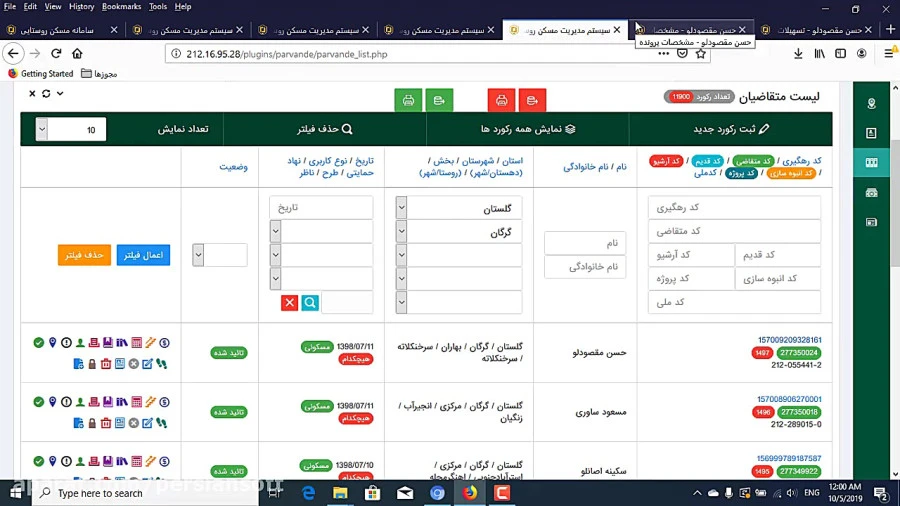Open tracking code link 157009209328161

pyautogui.click(x=789, y=341)
